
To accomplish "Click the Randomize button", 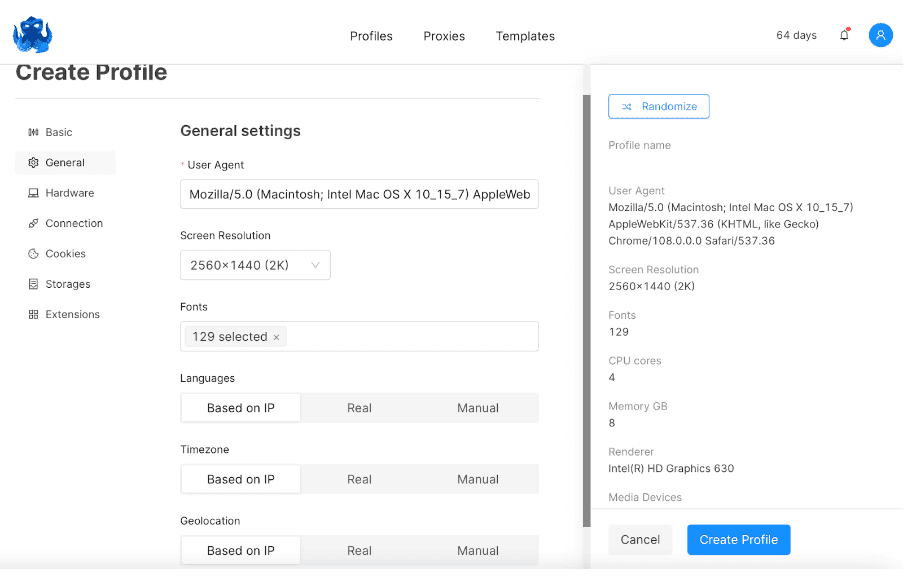I will tap(658, 106).
